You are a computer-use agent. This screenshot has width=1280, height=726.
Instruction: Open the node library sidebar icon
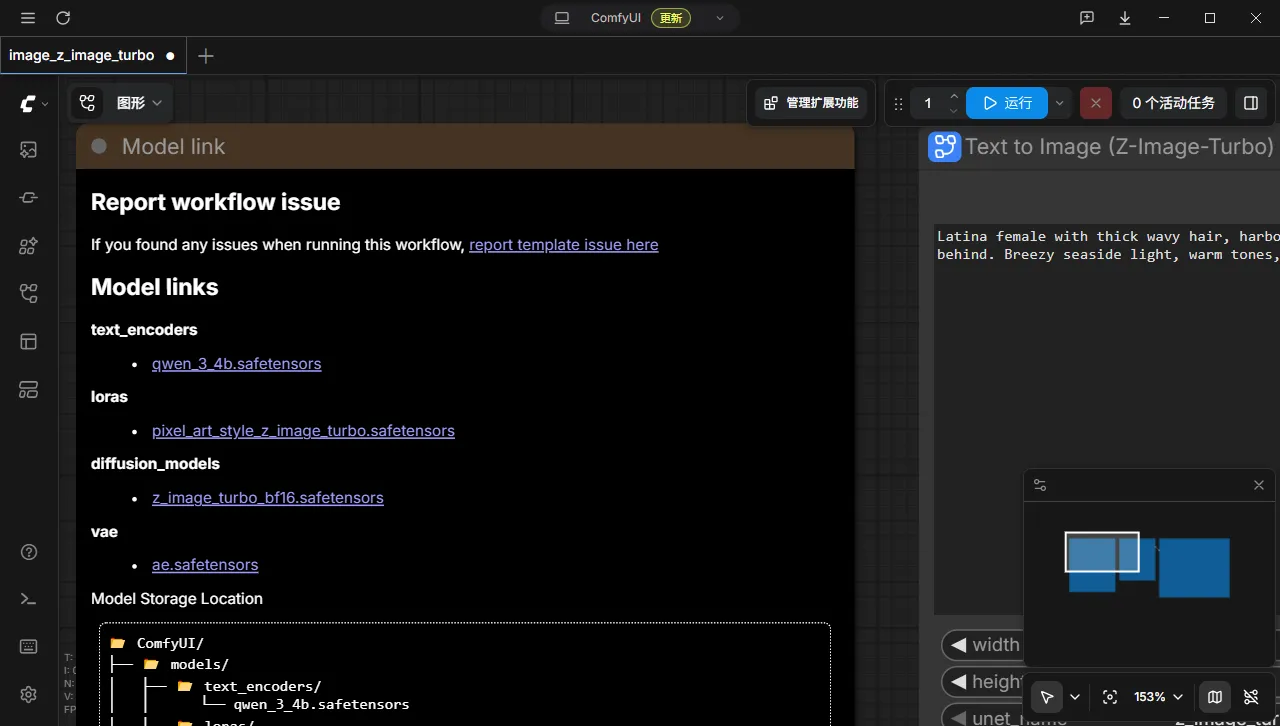tap(28, 198)
